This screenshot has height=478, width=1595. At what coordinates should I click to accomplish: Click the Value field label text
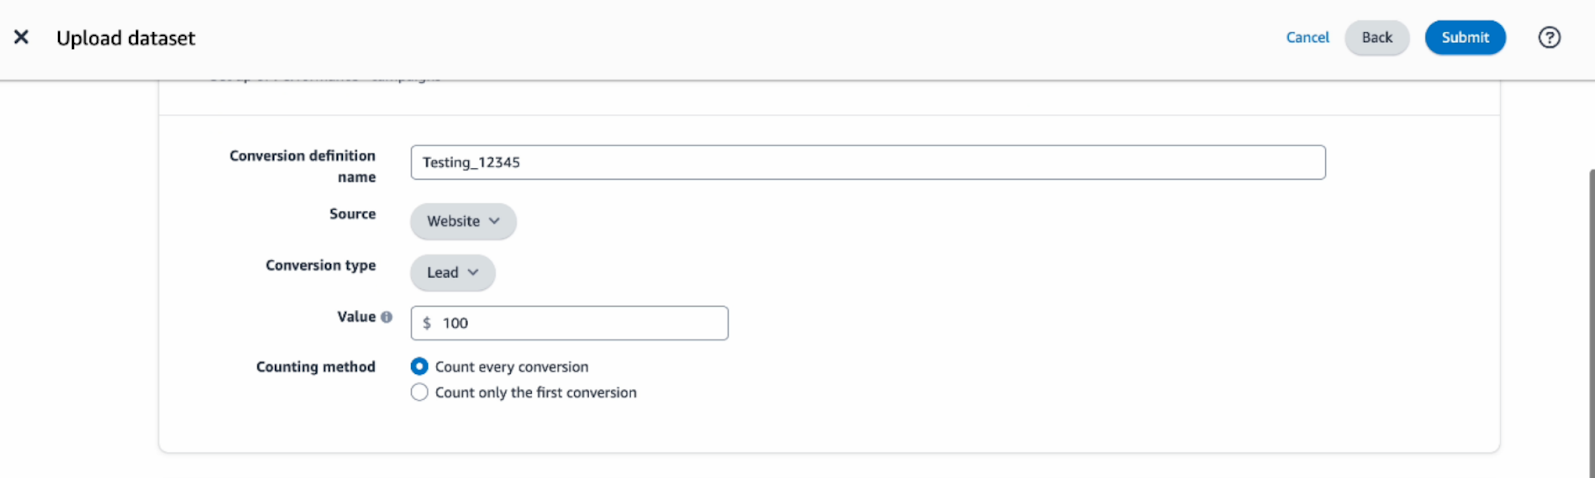[x=355, y=317]
